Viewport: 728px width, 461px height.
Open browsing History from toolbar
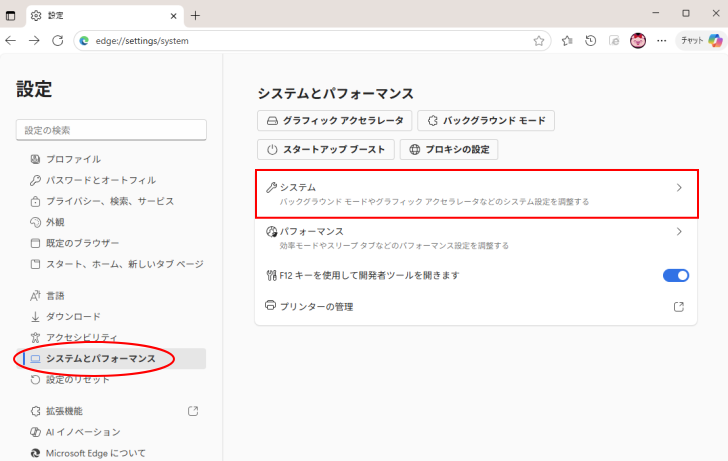click(591, 41)
